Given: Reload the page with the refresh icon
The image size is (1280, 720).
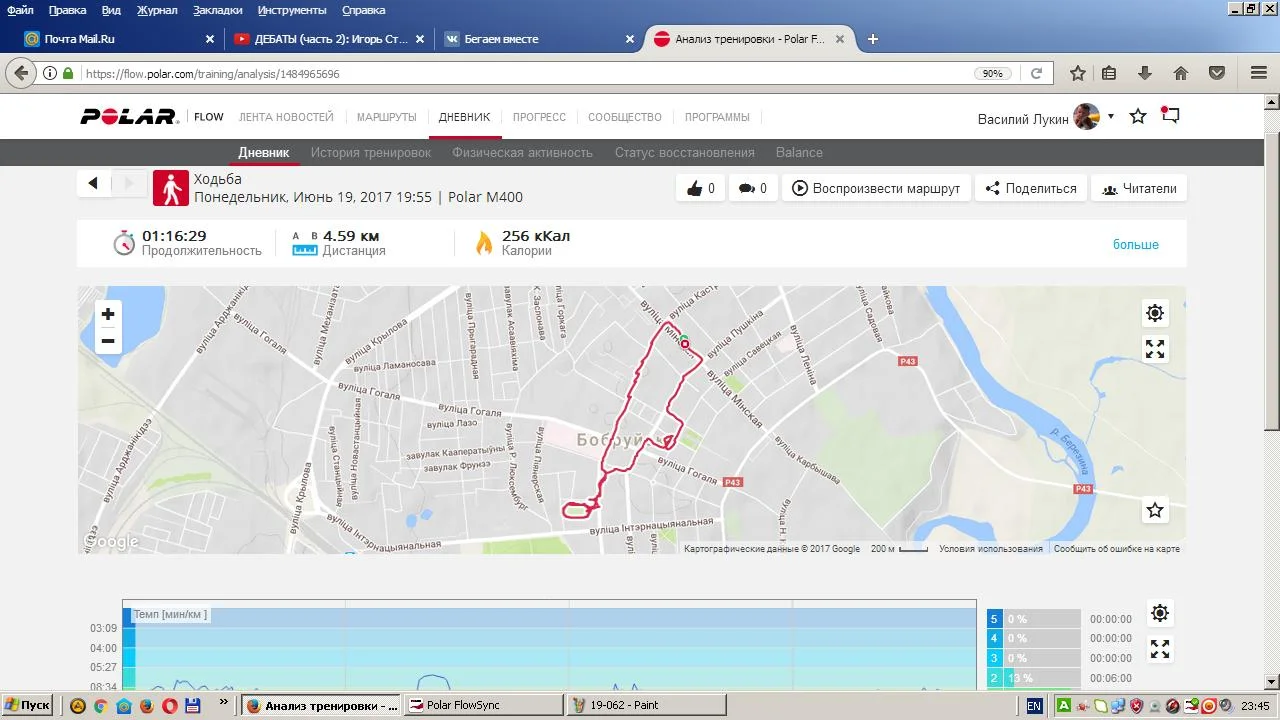Looking at the screenshot, I should (1037, 73).
